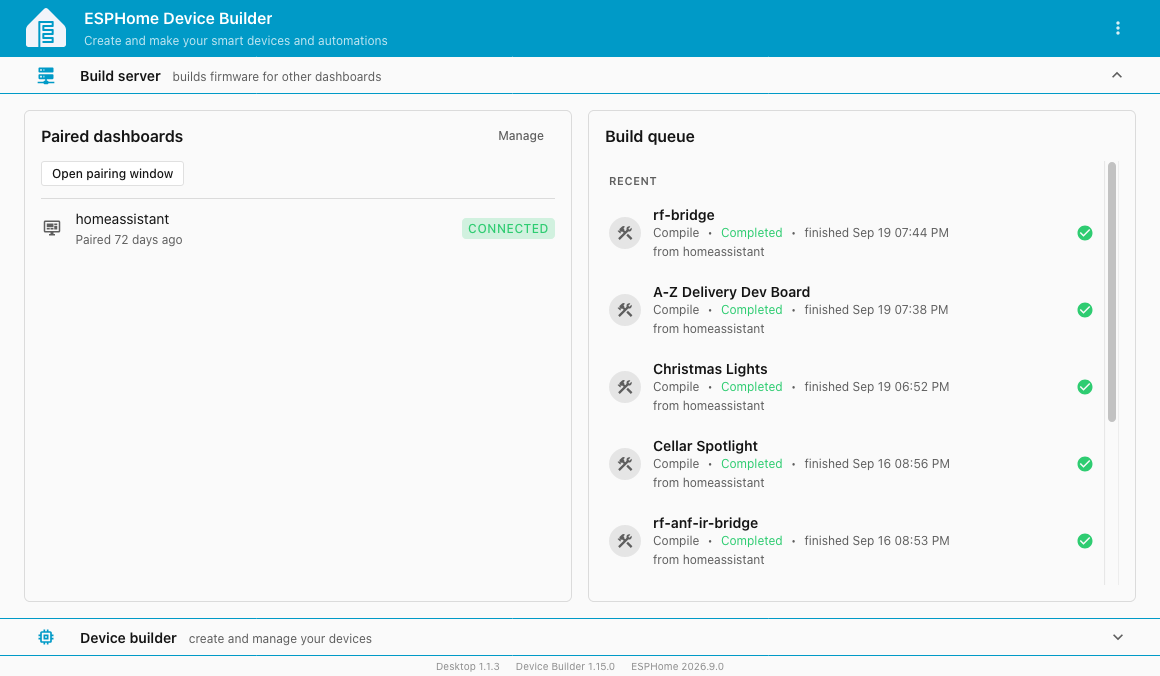The image size is (1160, 676).
Task: Click the green checkmark for rf-anf-ir-bridge
Action: [x=1085, y=541]
